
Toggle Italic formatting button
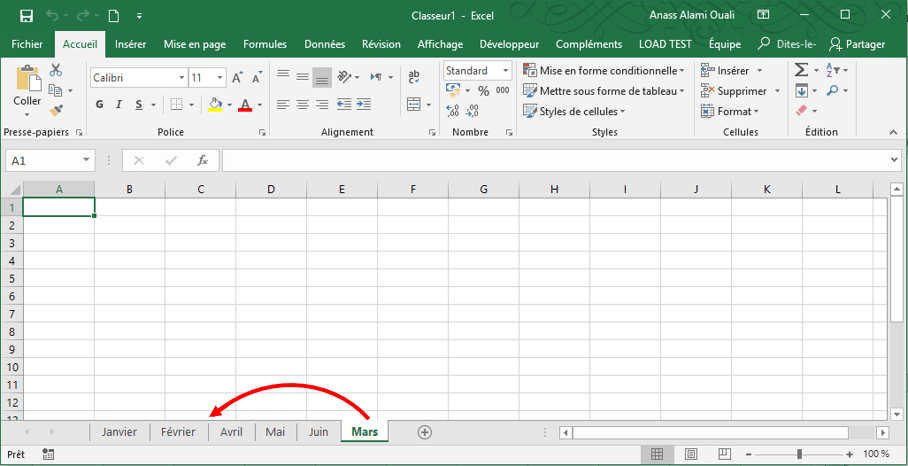point(119,105)
